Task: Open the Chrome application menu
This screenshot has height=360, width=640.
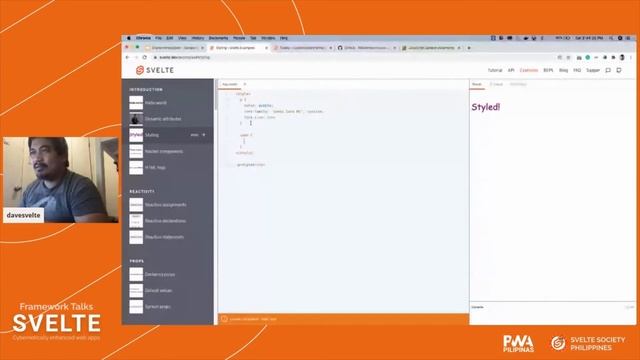Action: (x=143, y=38)
